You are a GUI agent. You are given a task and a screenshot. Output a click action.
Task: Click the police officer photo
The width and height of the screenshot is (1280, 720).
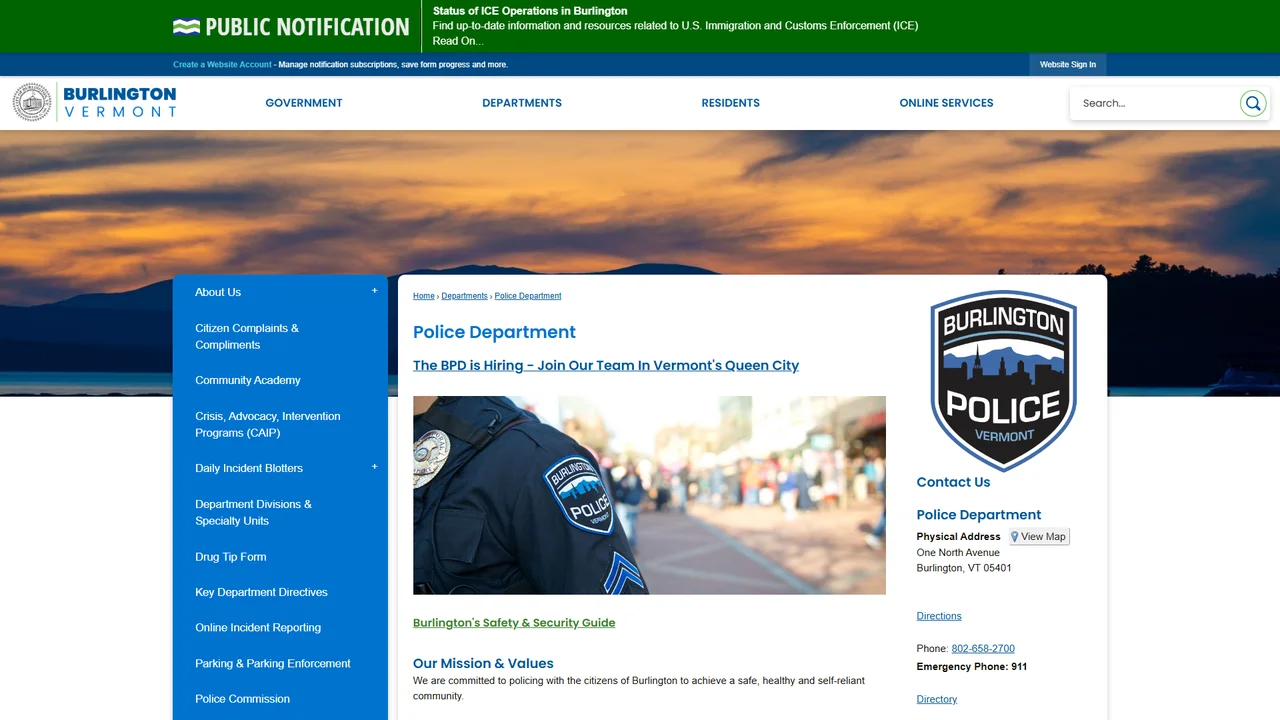click(649, 495)
